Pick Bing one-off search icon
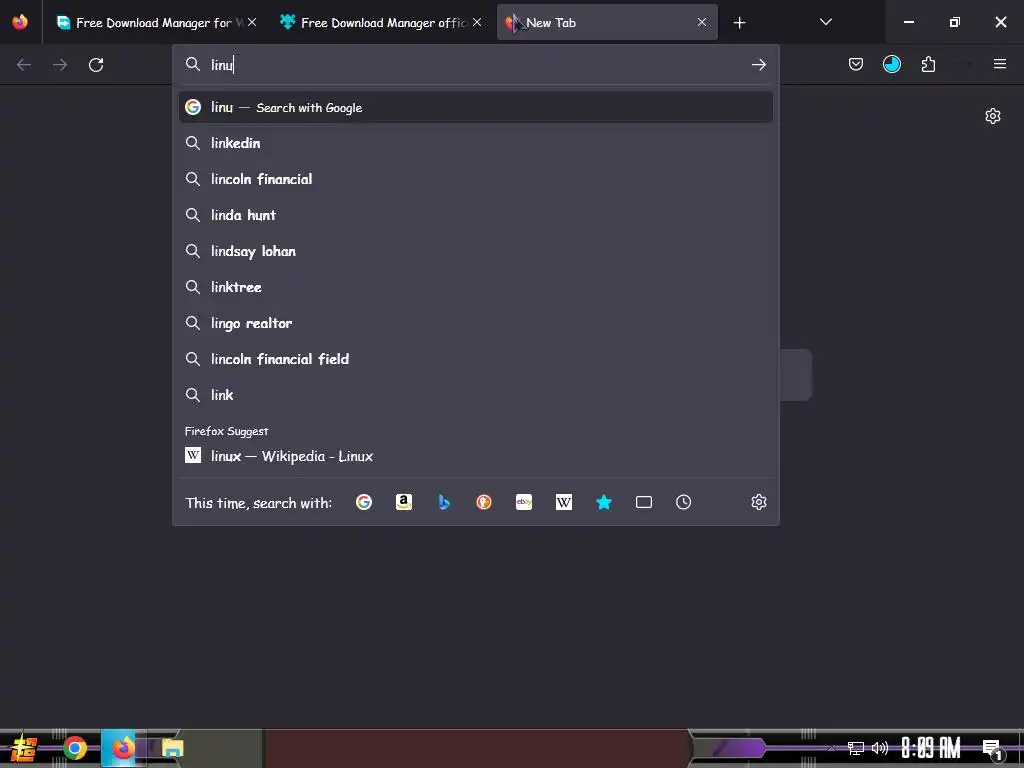 pyautogui.click(x=444, y=502)
